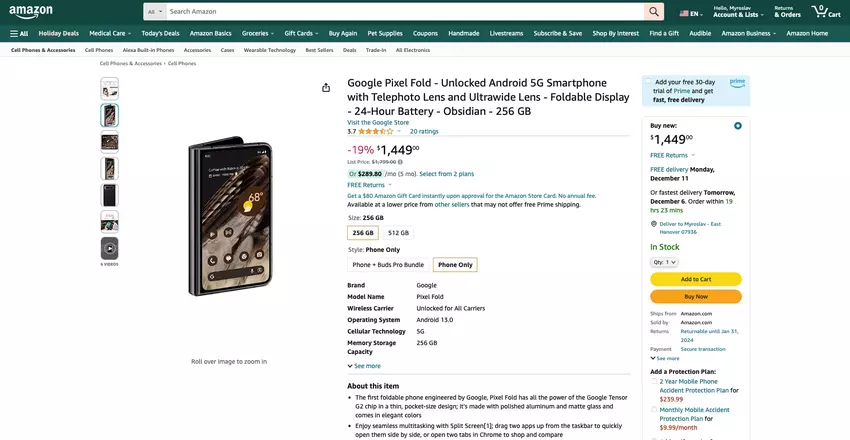
Task: Open the shopping cart
Action: pyautogui.click(x=824, y=12)
